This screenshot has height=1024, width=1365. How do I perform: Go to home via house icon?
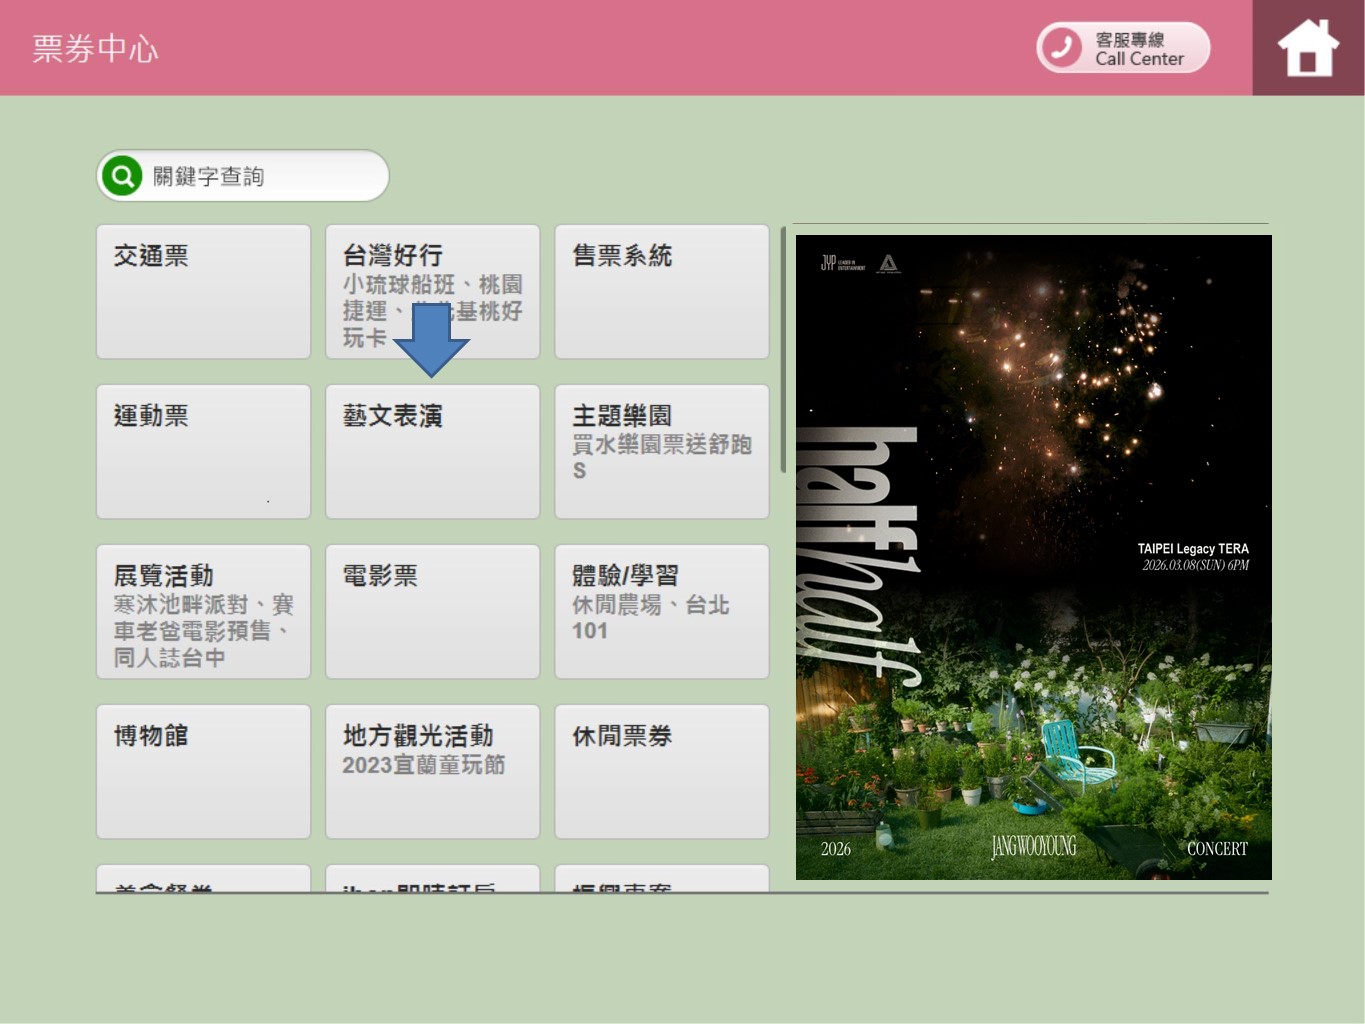1307,48
